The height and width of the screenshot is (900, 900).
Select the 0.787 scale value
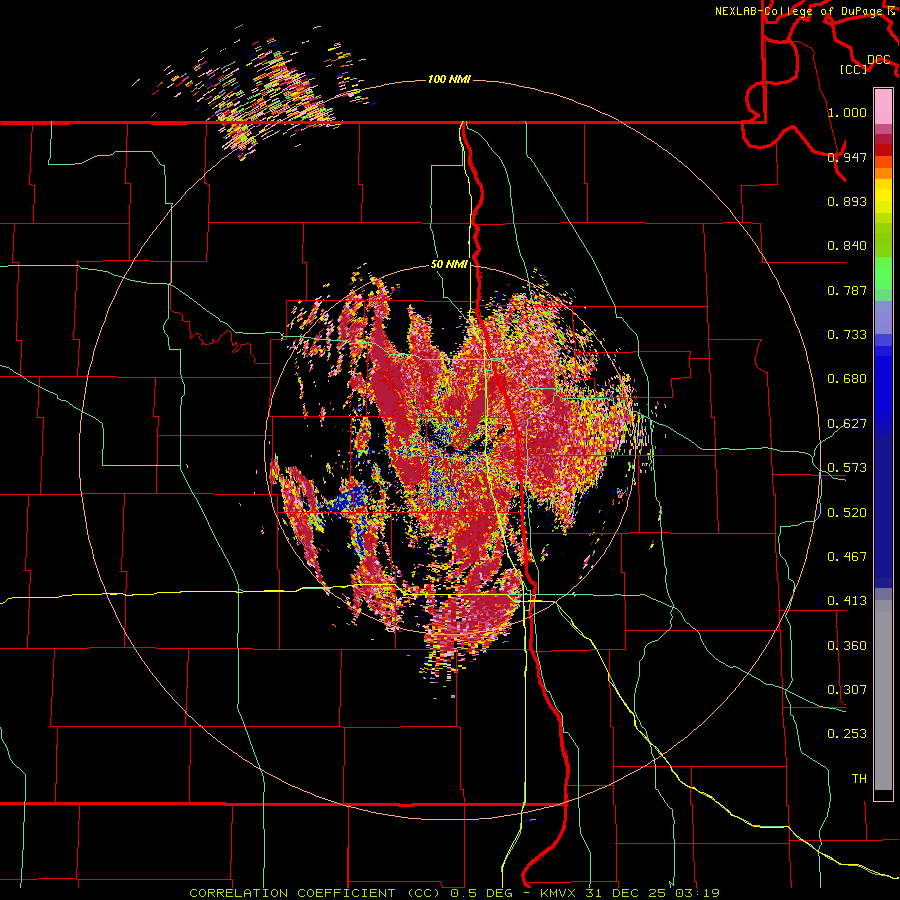coord(847,290)
